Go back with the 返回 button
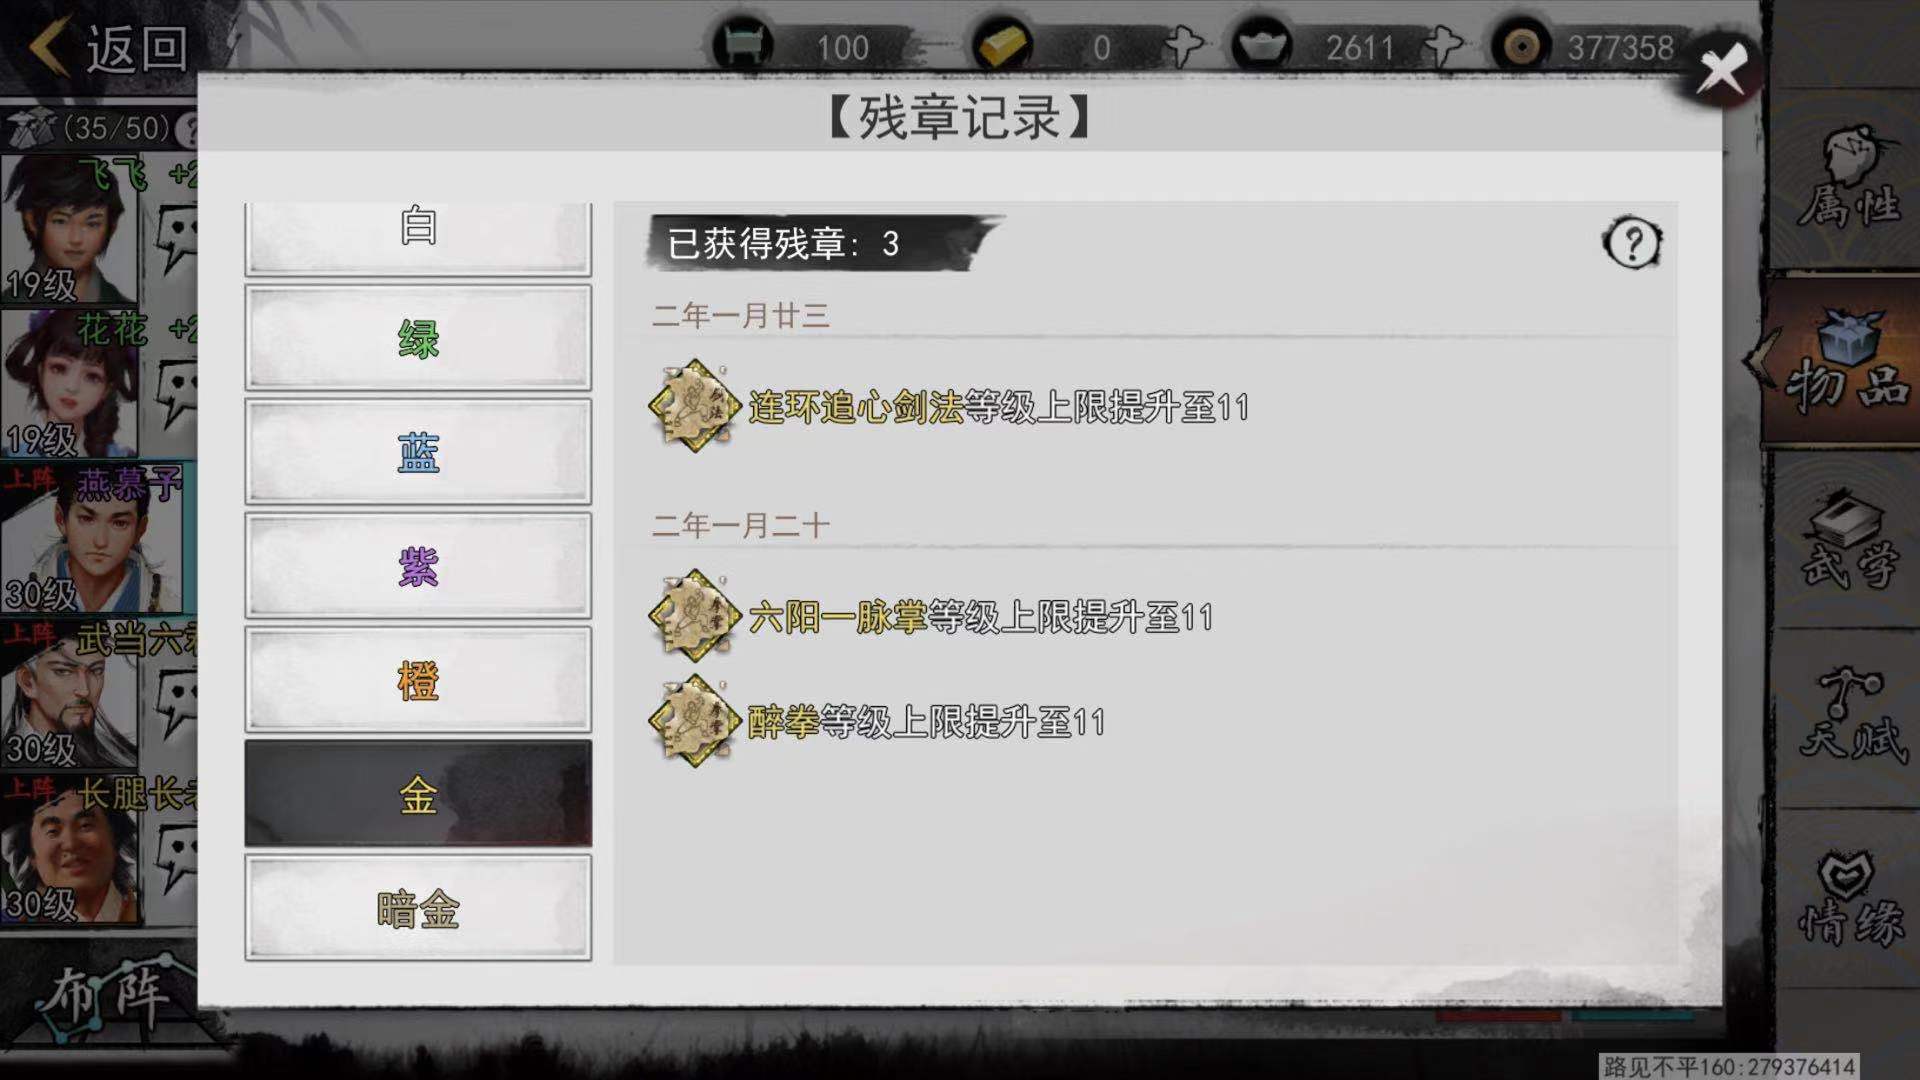Image resolution: width=1920 pixels, height=1080 pixels. coord(110,47)
